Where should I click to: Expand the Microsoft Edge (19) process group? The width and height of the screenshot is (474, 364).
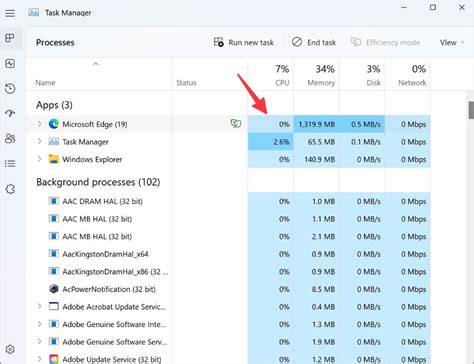(39, 124)
